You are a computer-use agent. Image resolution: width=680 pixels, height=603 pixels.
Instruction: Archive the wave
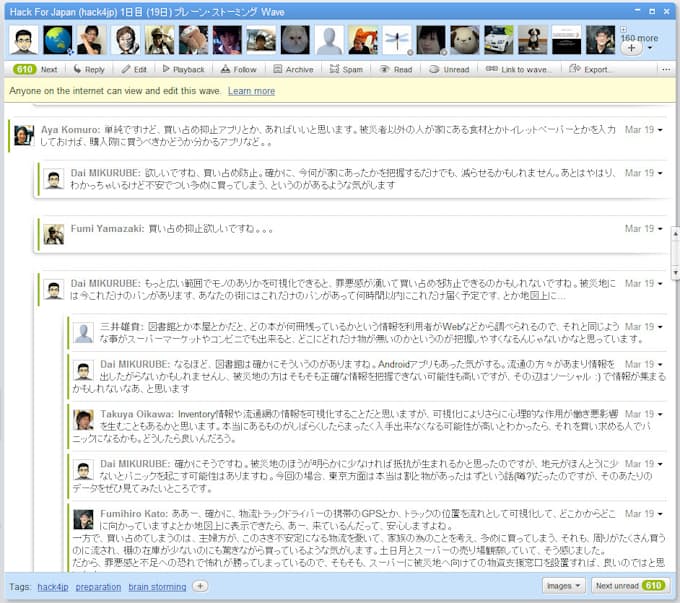pos(292,70)
